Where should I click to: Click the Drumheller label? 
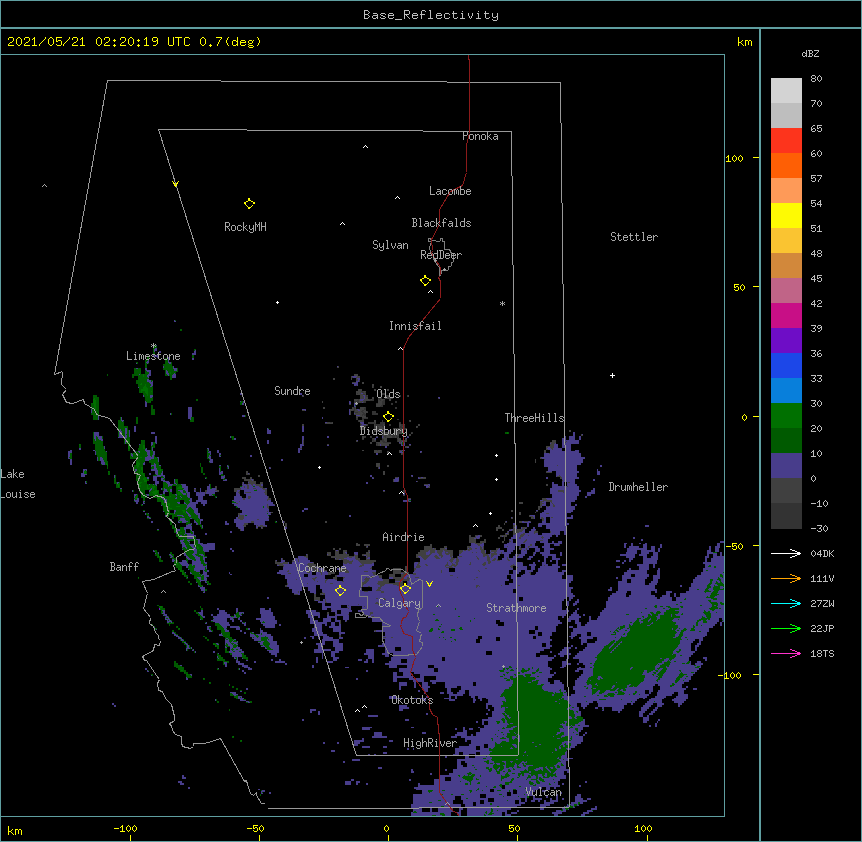tap(638, 487)
